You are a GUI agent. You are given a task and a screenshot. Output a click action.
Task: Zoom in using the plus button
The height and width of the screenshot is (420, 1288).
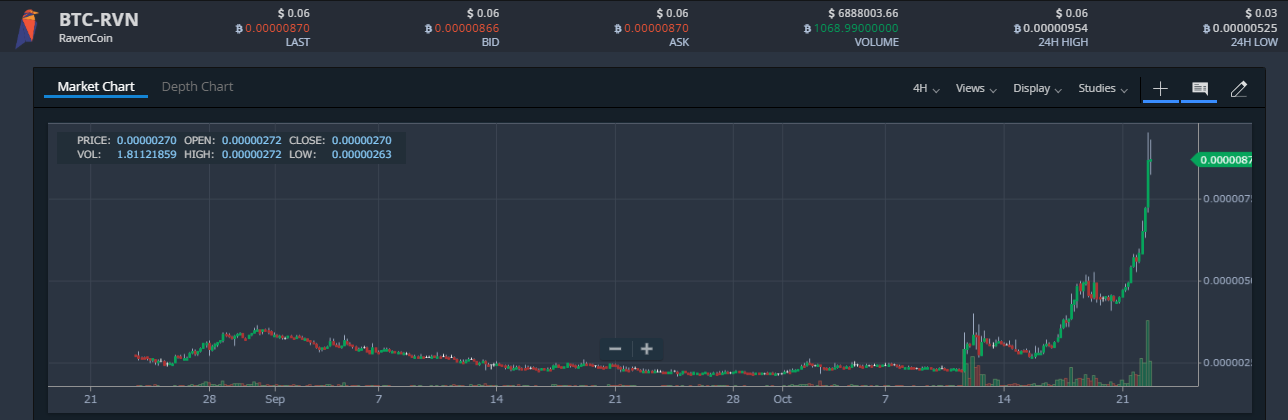[x=647, y=349]
